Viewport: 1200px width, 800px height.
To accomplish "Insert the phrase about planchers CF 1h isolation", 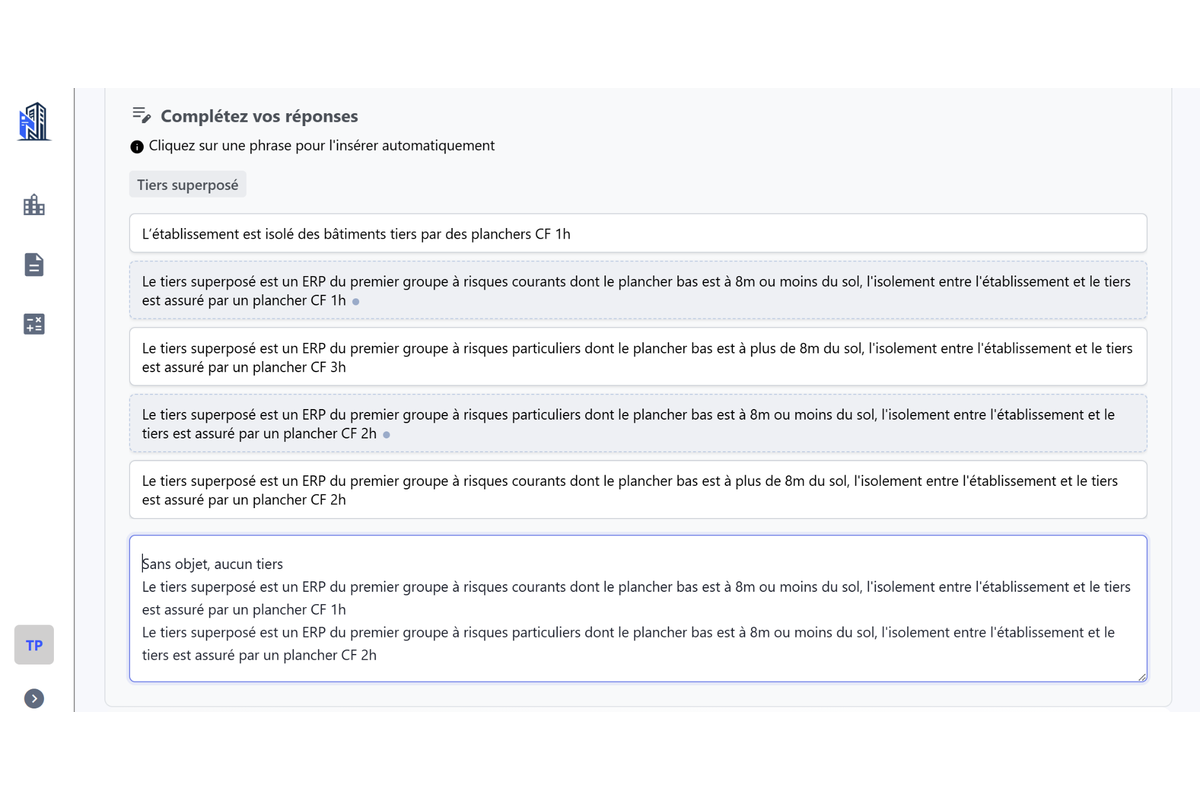I will point(638,233).
